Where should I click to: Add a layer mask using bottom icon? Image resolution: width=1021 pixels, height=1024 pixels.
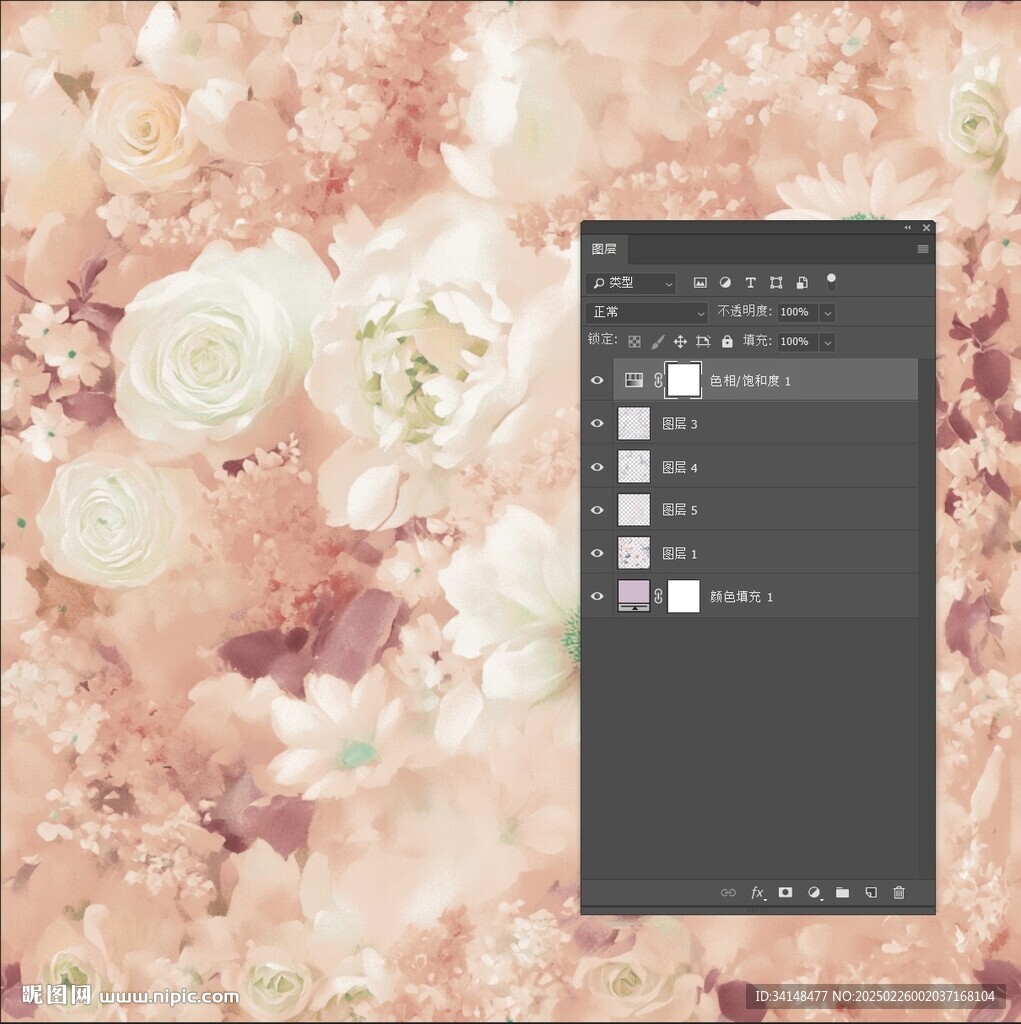pyautogui.click(x=786, y=892)
